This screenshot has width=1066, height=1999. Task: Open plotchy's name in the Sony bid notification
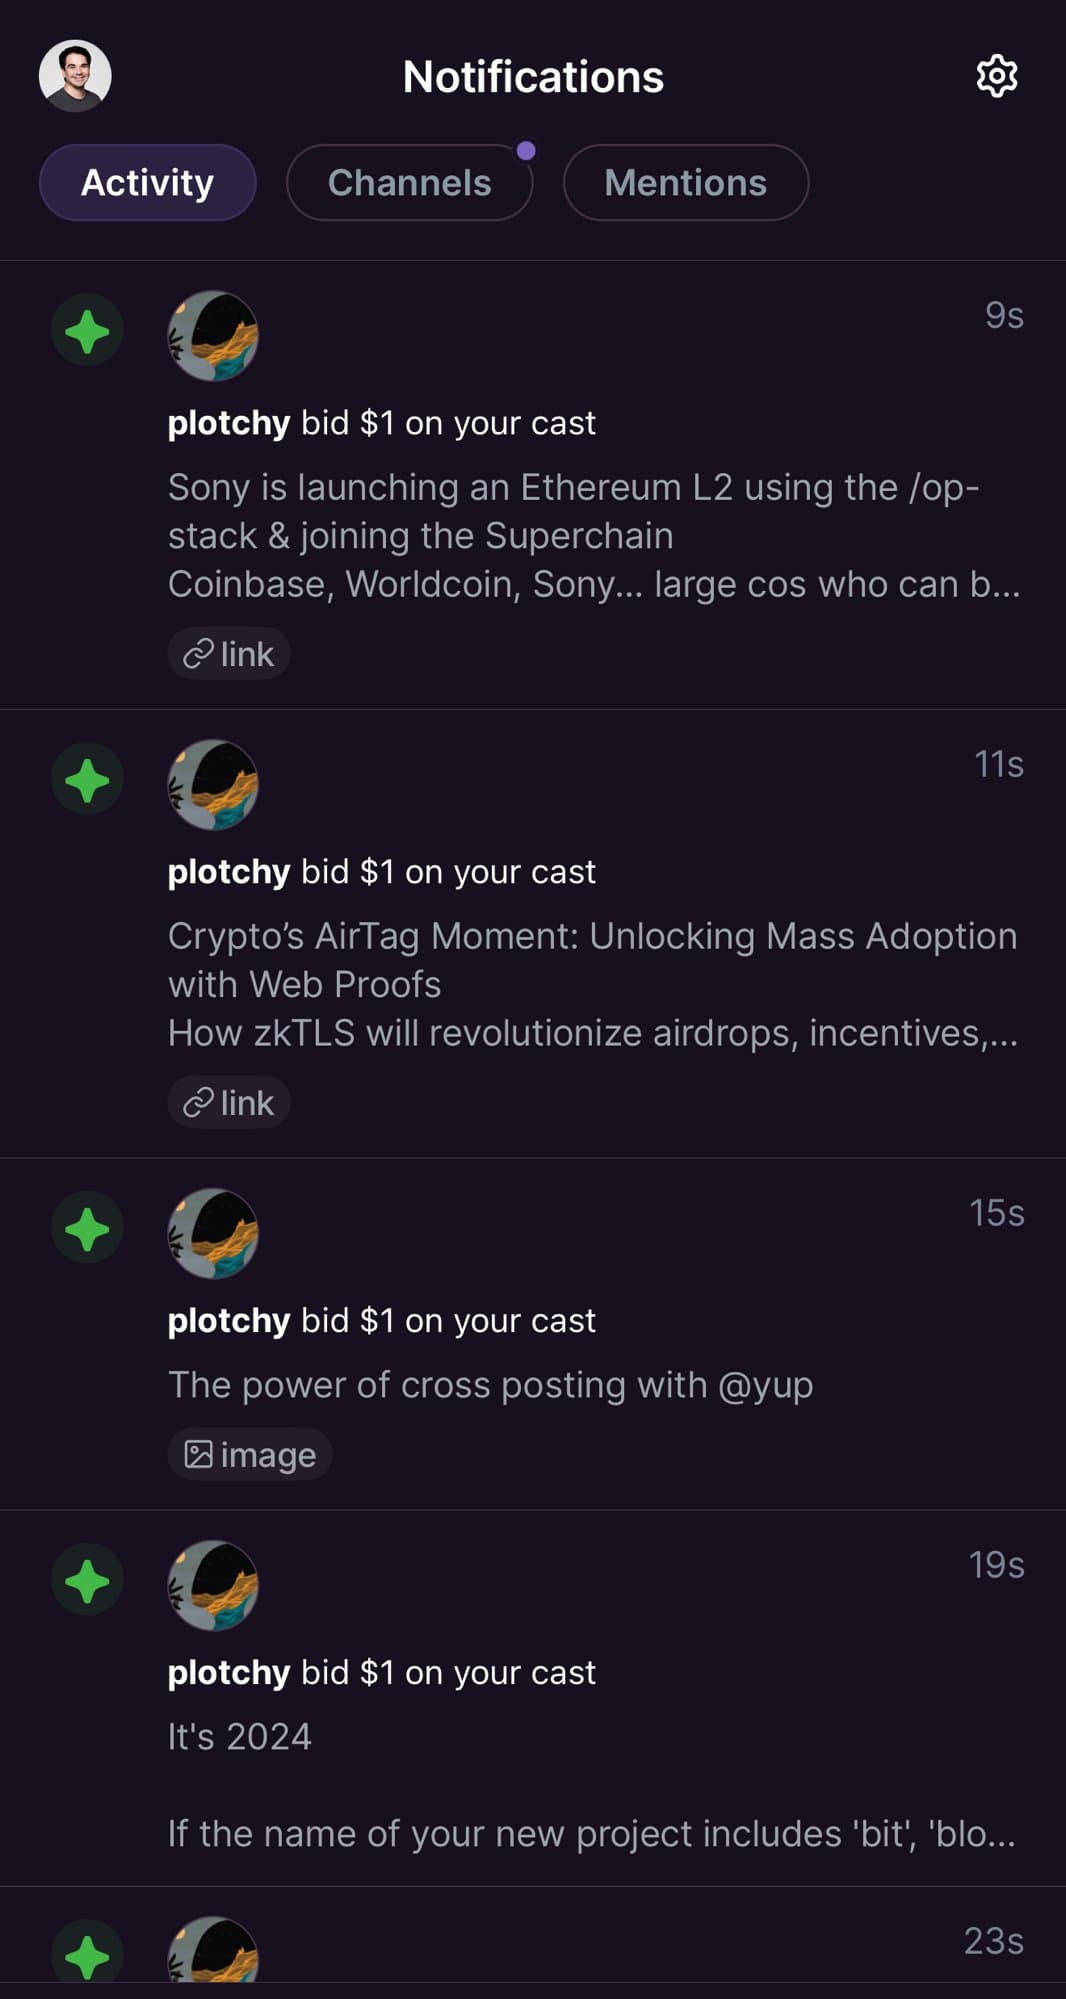229,423
